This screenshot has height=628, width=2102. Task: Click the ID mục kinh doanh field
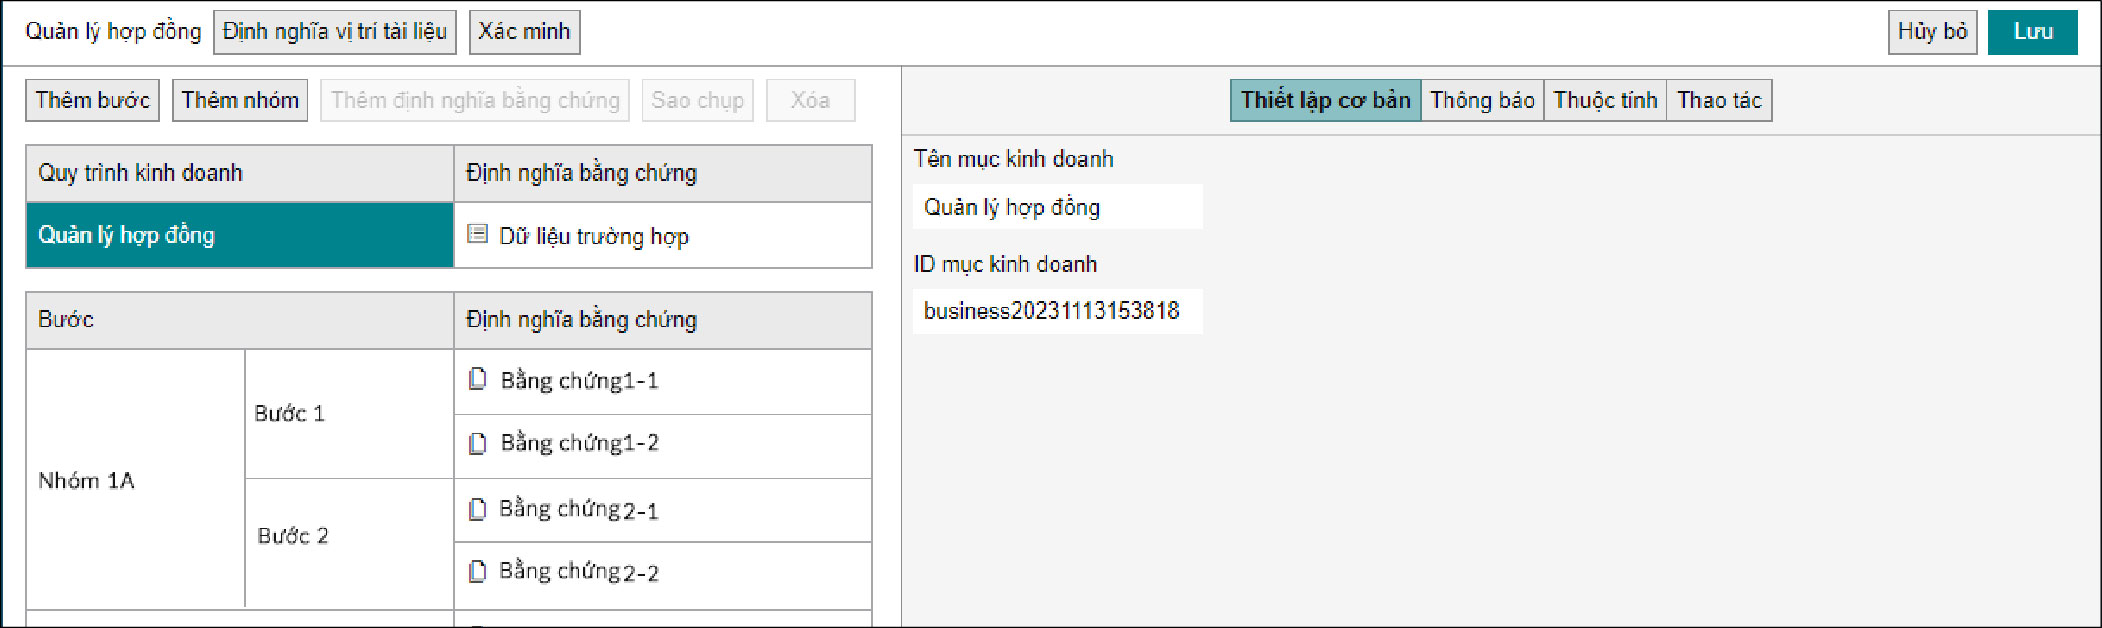pos(1057,311)
